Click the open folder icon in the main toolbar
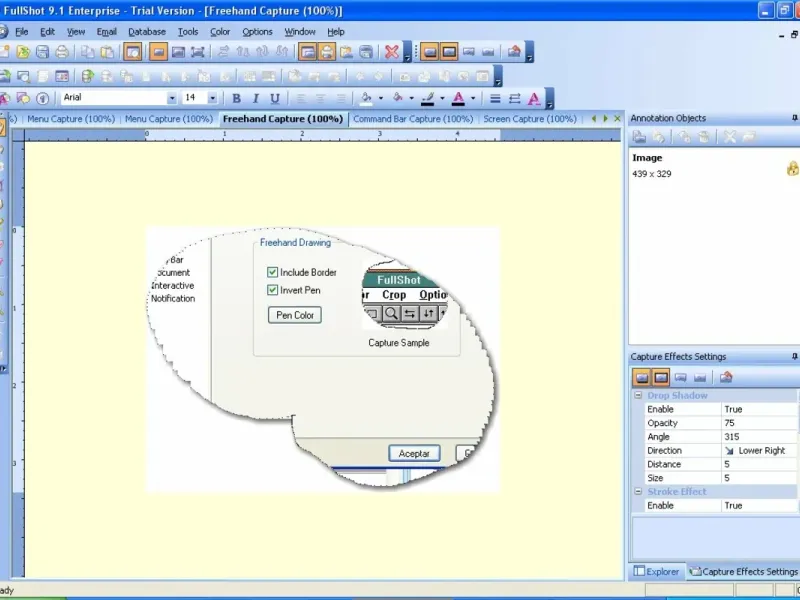Image resolution: width=800 pixels, height=600 pixels. click(x=23, y=52)
